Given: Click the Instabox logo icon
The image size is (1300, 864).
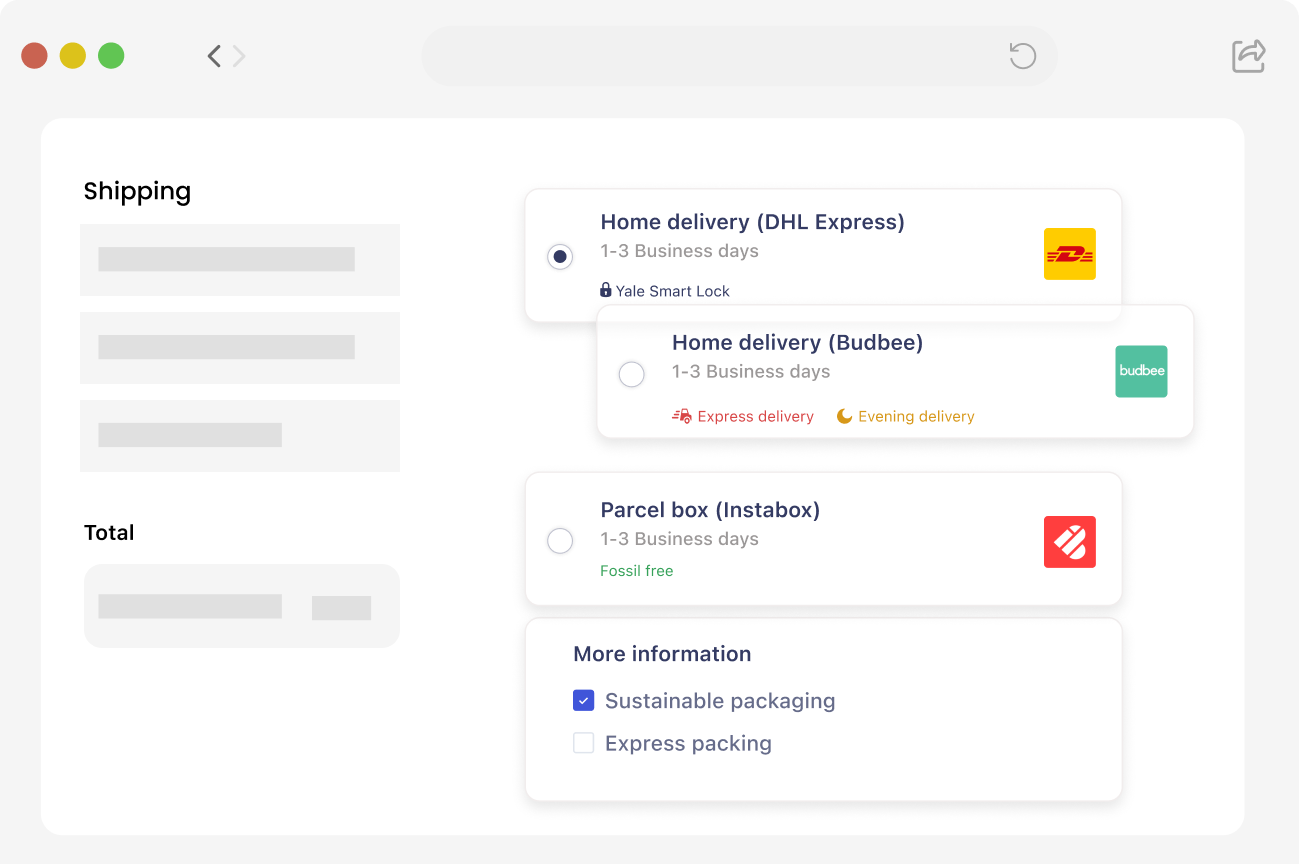Looking at the screenshot, I should click(x=1069, y=542).
